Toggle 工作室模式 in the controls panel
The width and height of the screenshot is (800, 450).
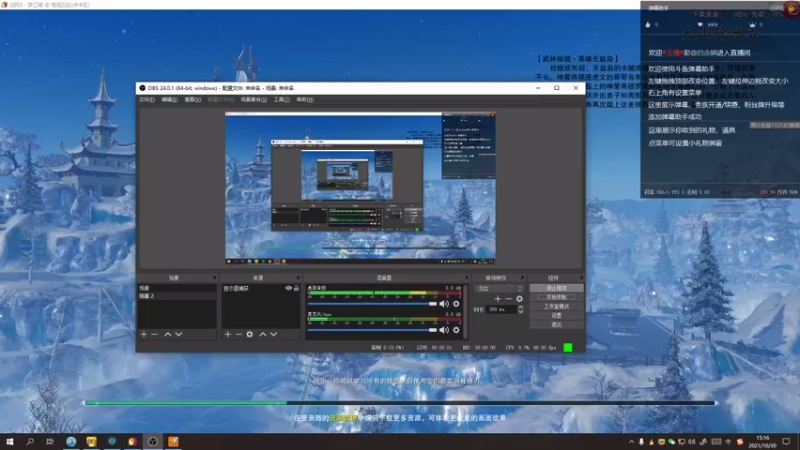[556, 306]
